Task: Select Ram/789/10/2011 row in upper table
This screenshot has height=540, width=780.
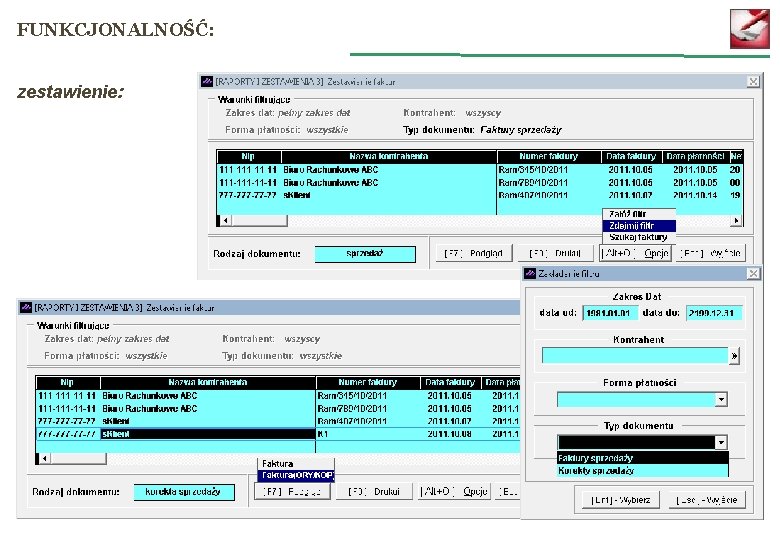Action: tap(480, 182)
